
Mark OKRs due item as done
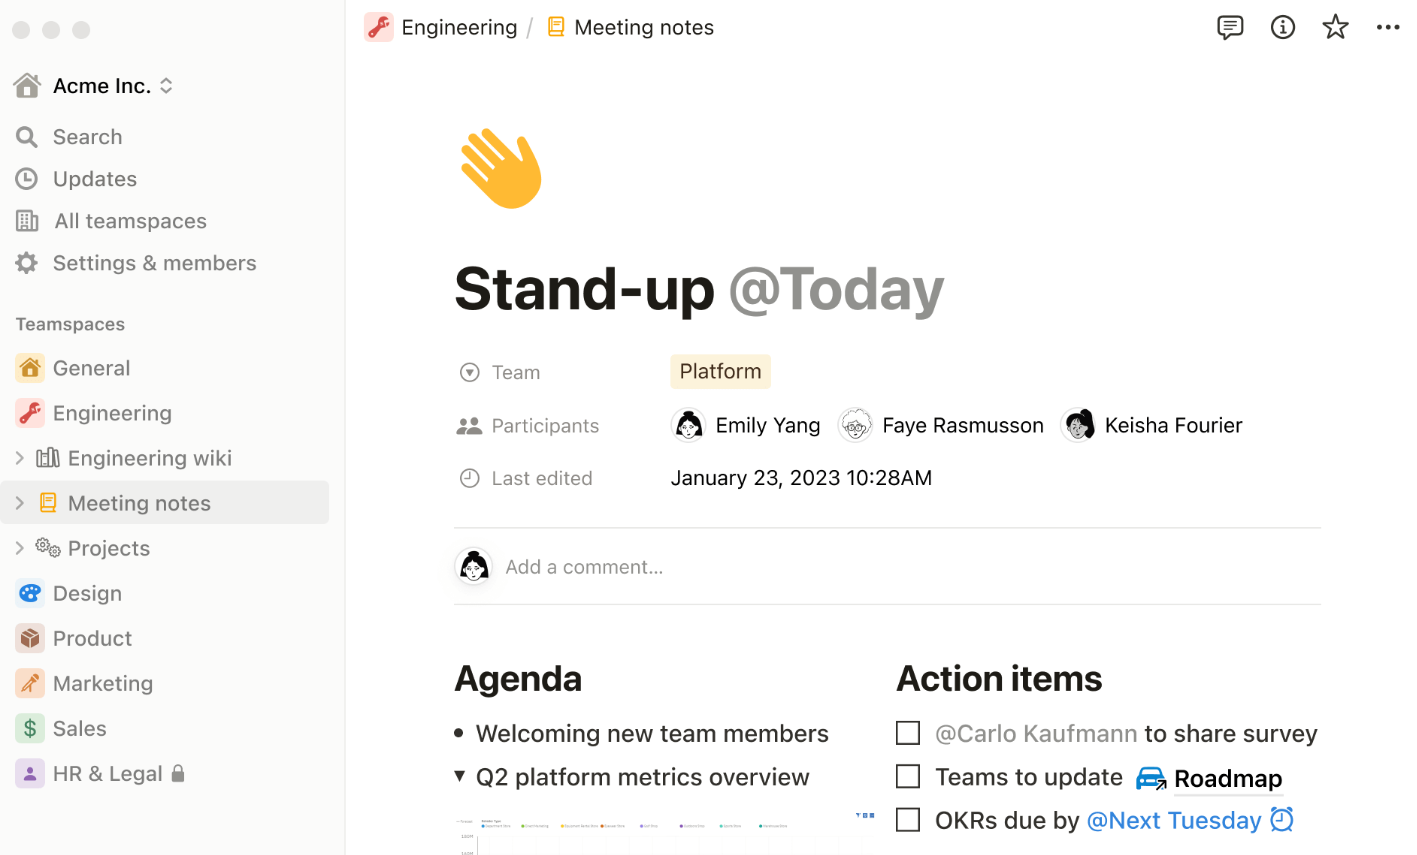point(908,820)
